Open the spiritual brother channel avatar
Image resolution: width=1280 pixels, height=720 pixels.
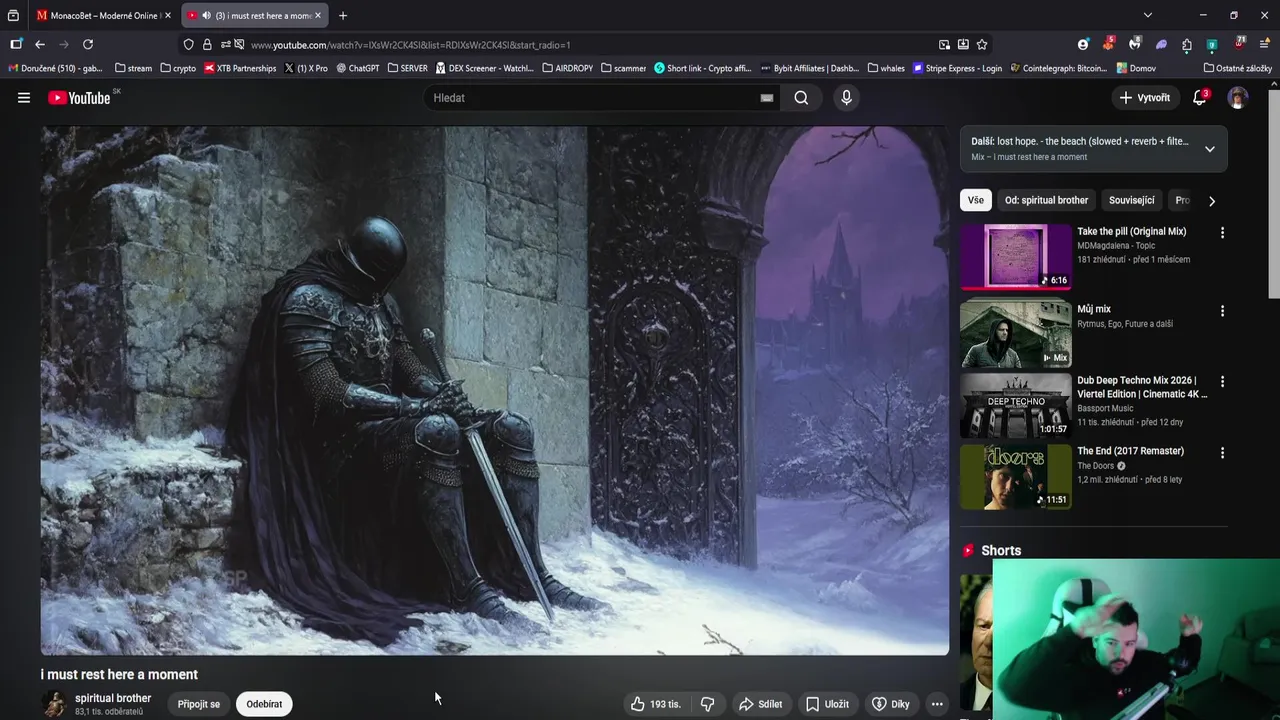click(54, 704)
